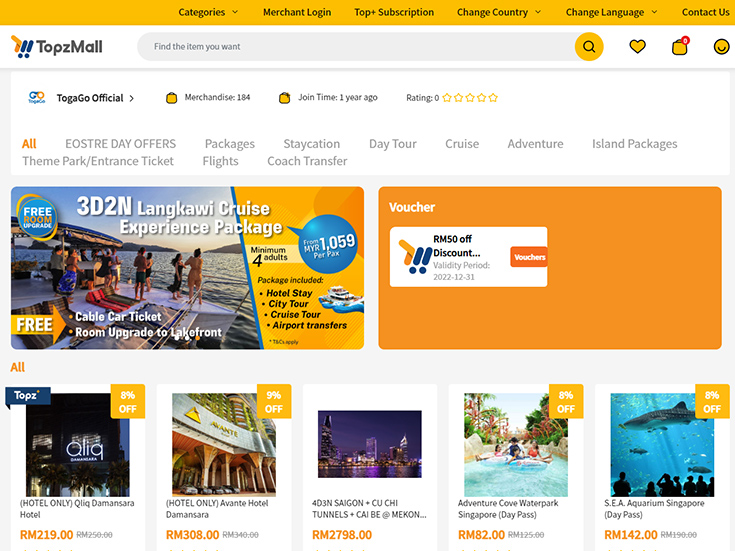Open the wishlist heart icon
Image resolution: width=735 pixels, height=551 pixels.
[x=637, y=46]
